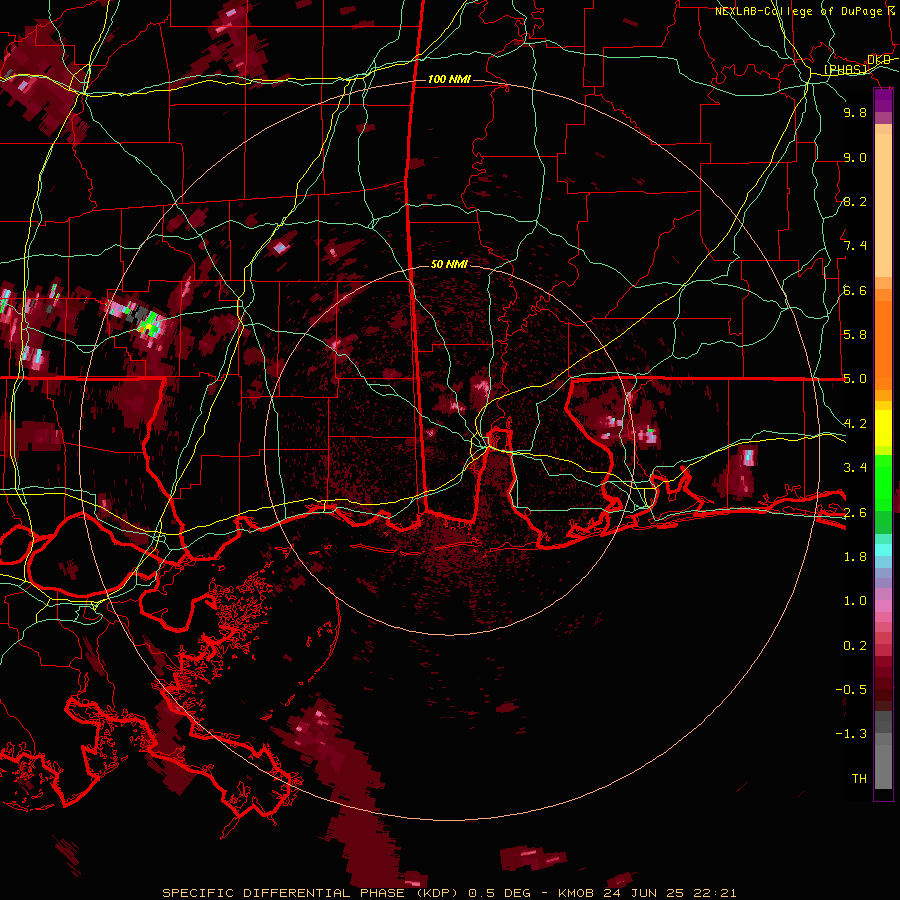Click the 9.0 color scale label

click(855, 157)
